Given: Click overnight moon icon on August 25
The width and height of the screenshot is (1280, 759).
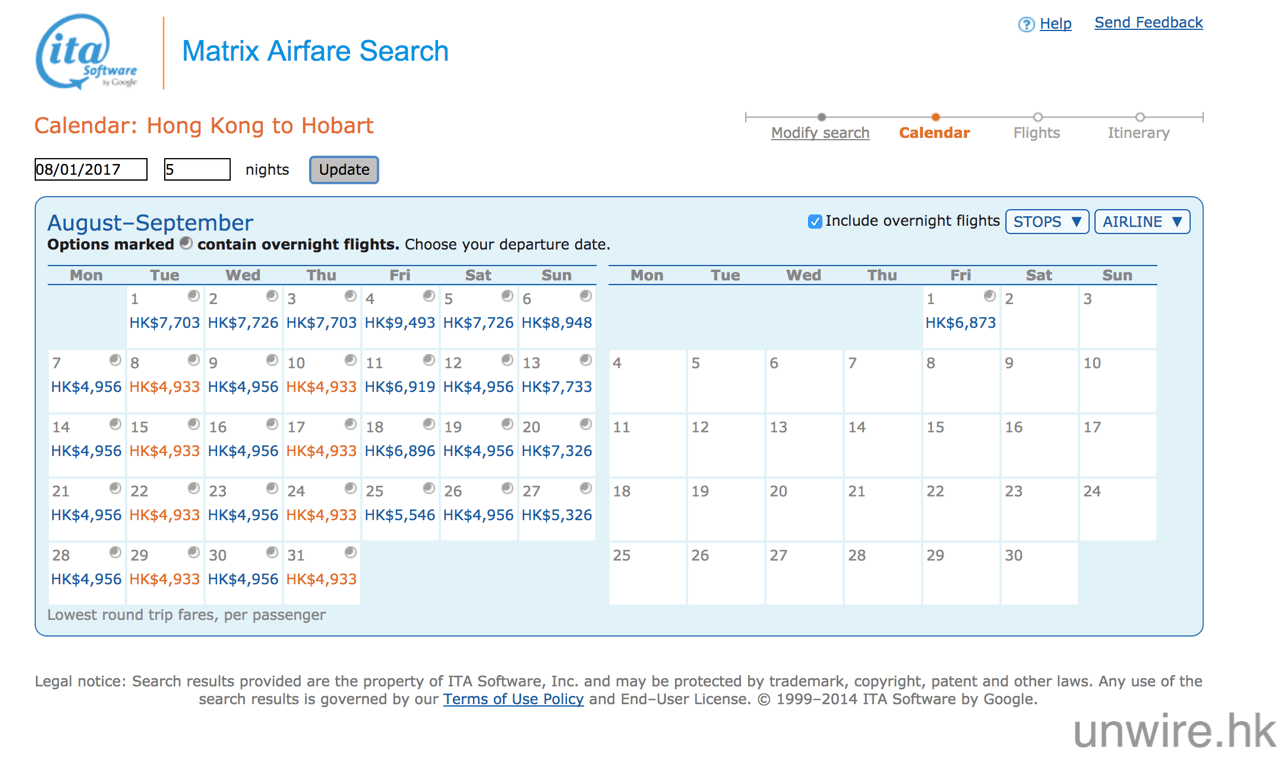Looking at the screenshot, I should pyautogui.click(x=428, y=488).
